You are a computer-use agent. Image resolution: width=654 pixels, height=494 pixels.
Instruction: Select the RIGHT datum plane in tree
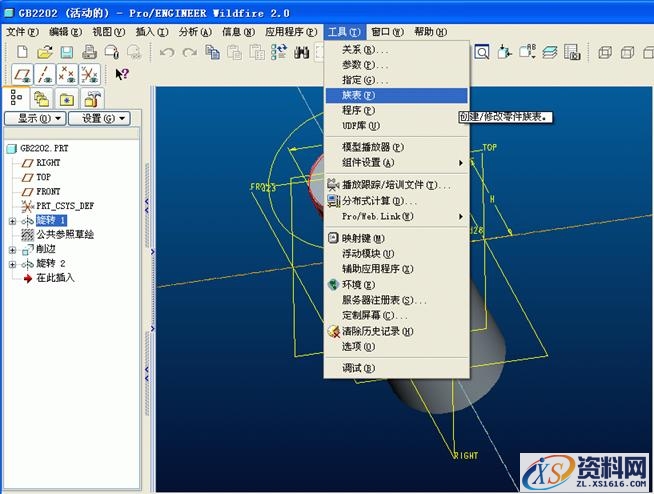48,163
